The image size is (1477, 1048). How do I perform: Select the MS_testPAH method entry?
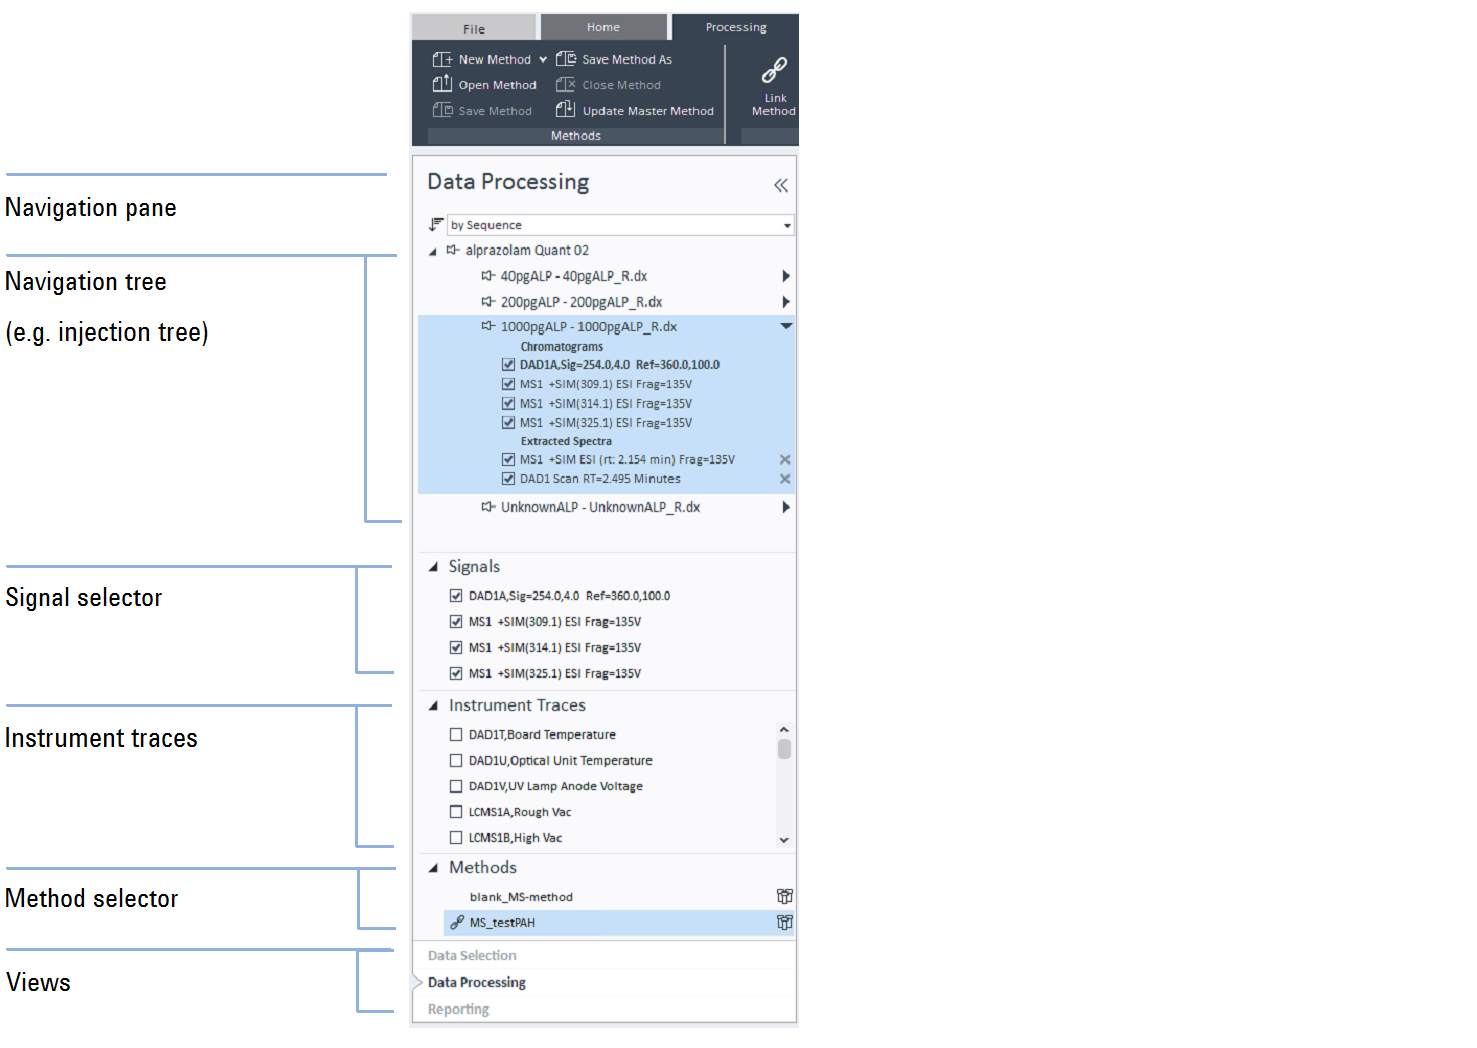(619, 923)
